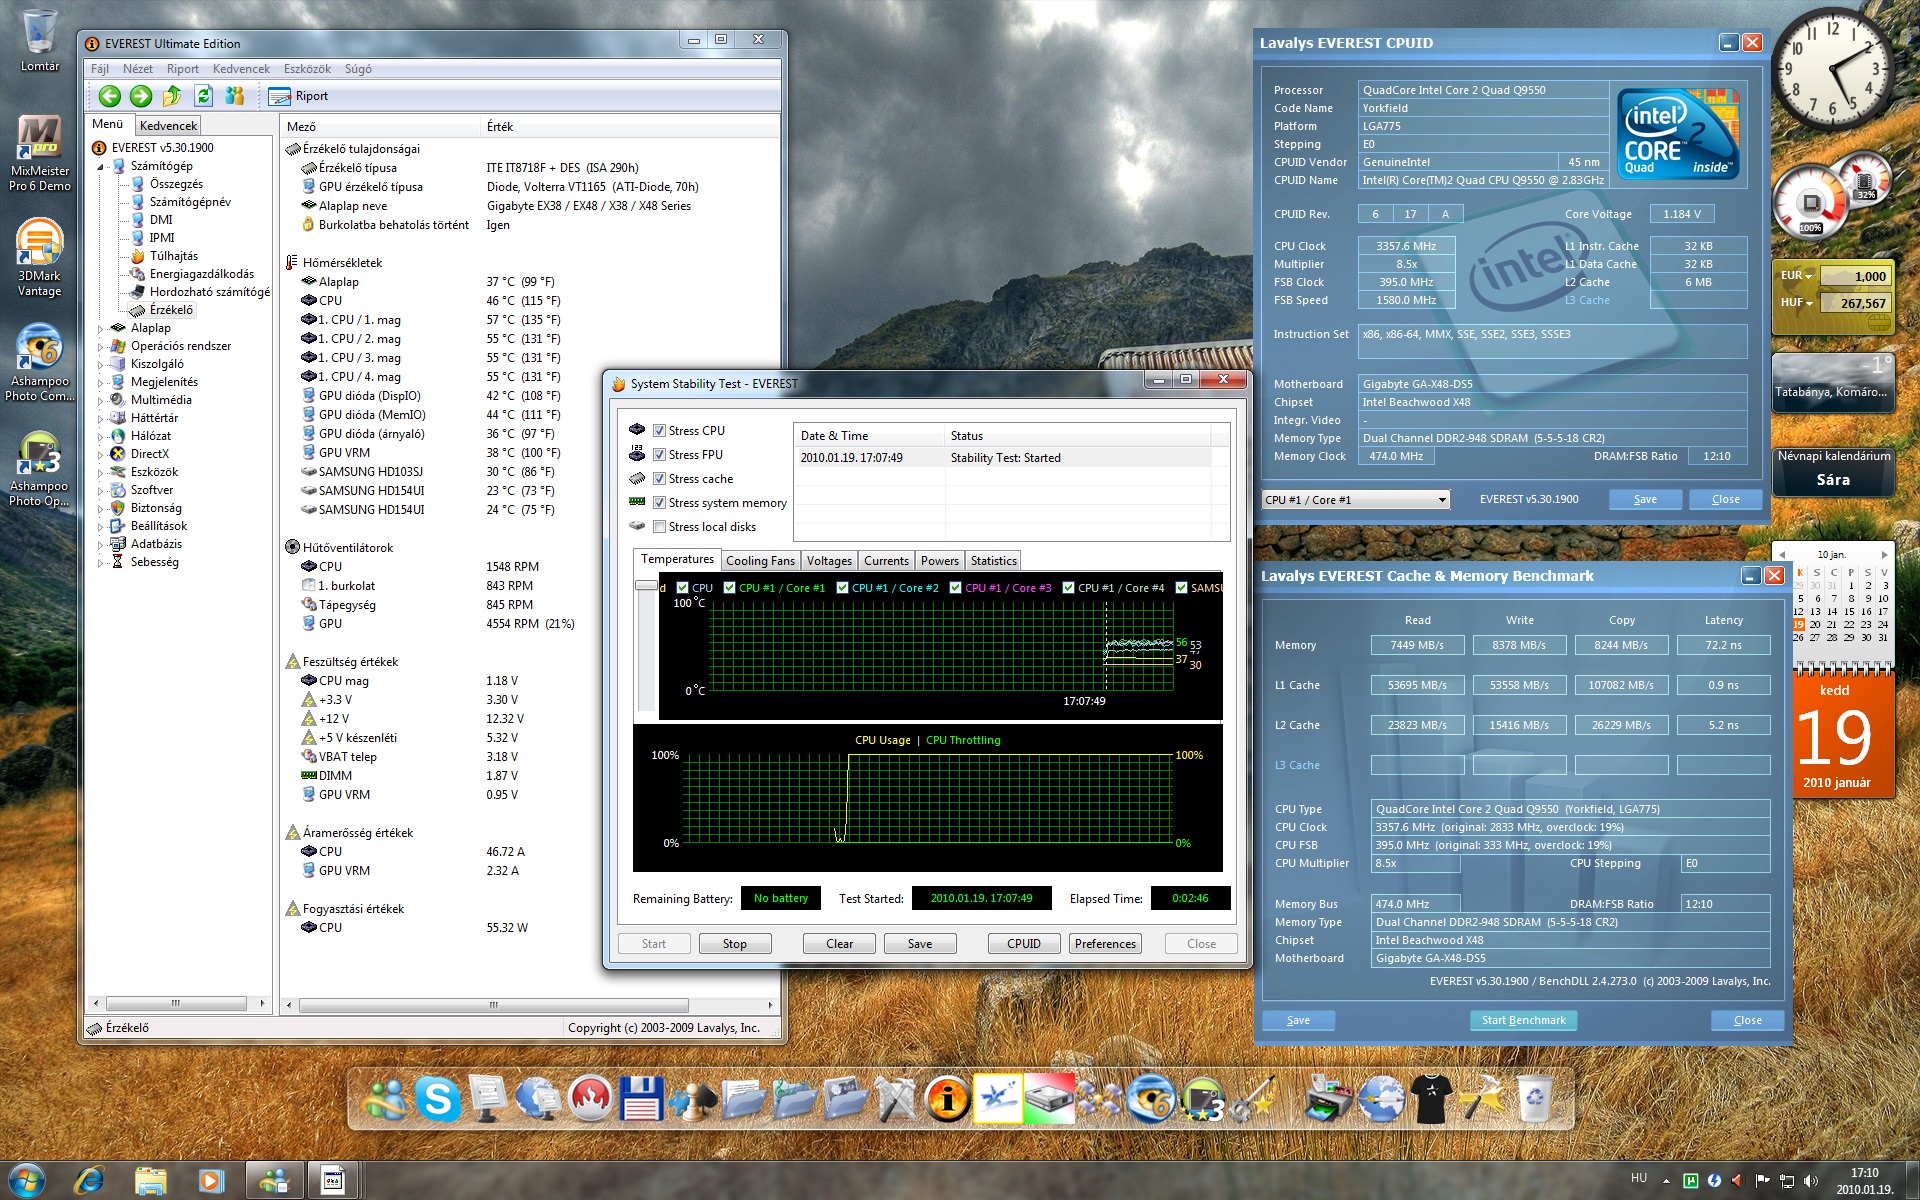Select the Érzékelő item in the tree
The image size is (1920, 1200).
pyautogui.click(x=171, y=311)
